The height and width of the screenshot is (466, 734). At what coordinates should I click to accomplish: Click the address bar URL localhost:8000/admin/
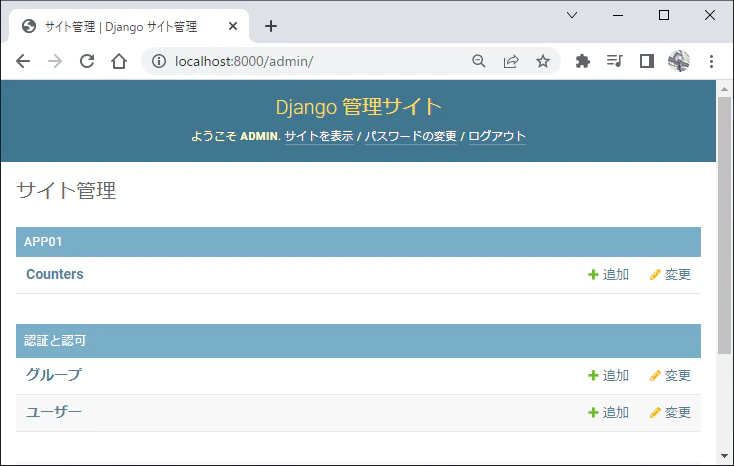244,61
